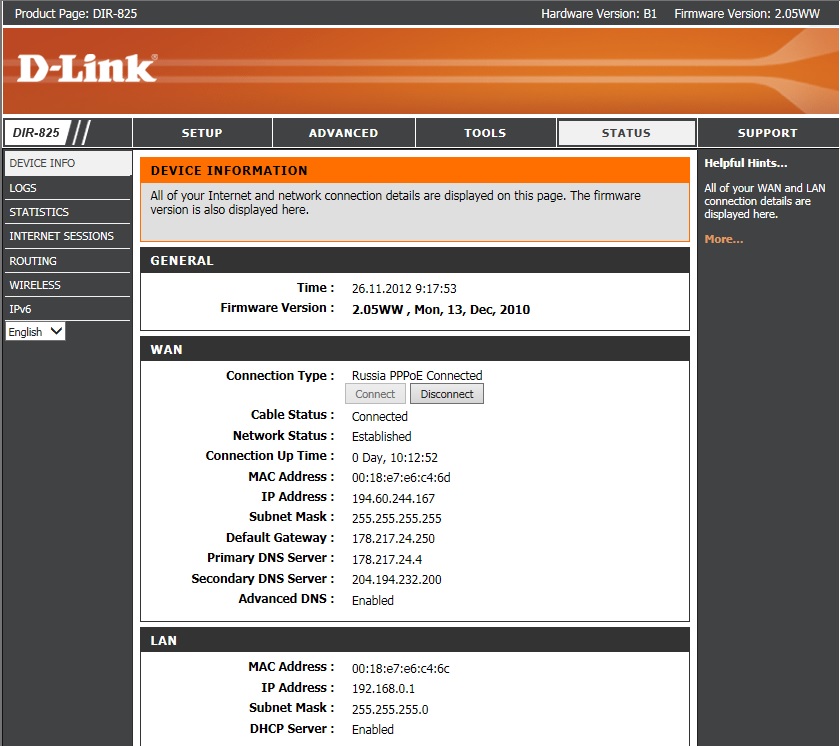Click the D-Link logo

tap(87, 68)
